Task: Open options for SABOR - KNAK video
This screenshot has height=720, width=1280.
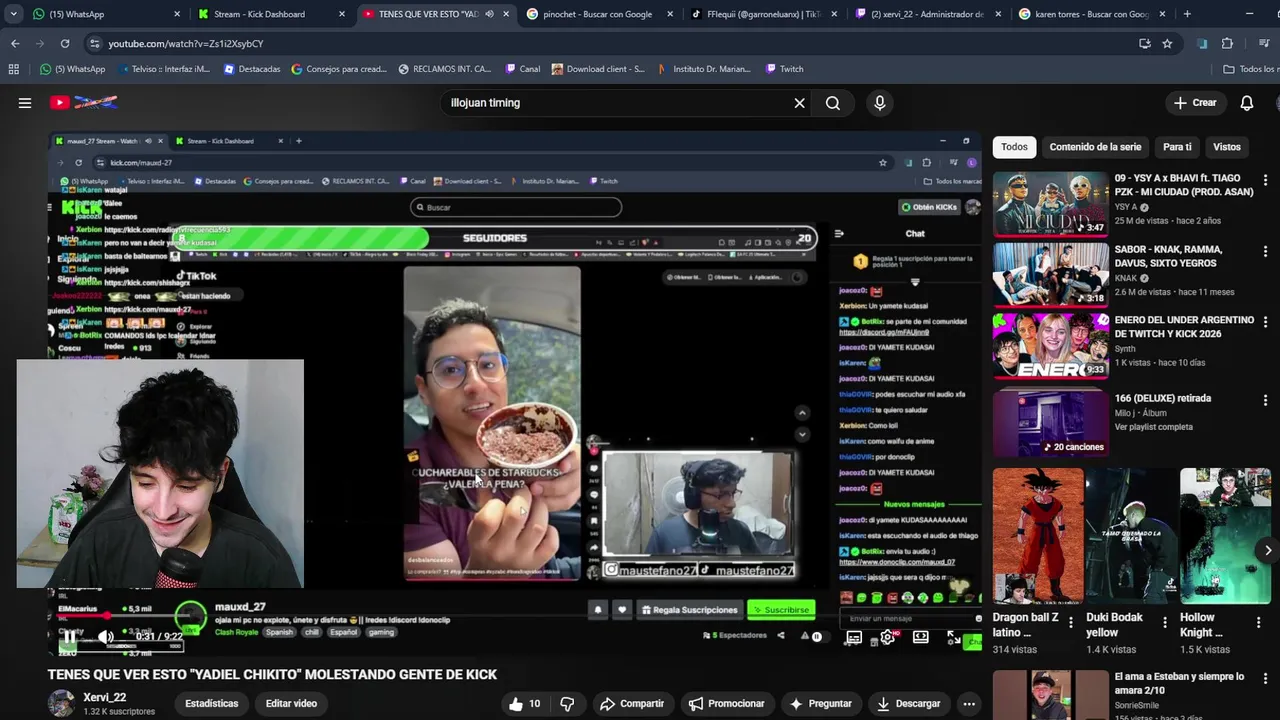Action: click(x=1265, y=251)
